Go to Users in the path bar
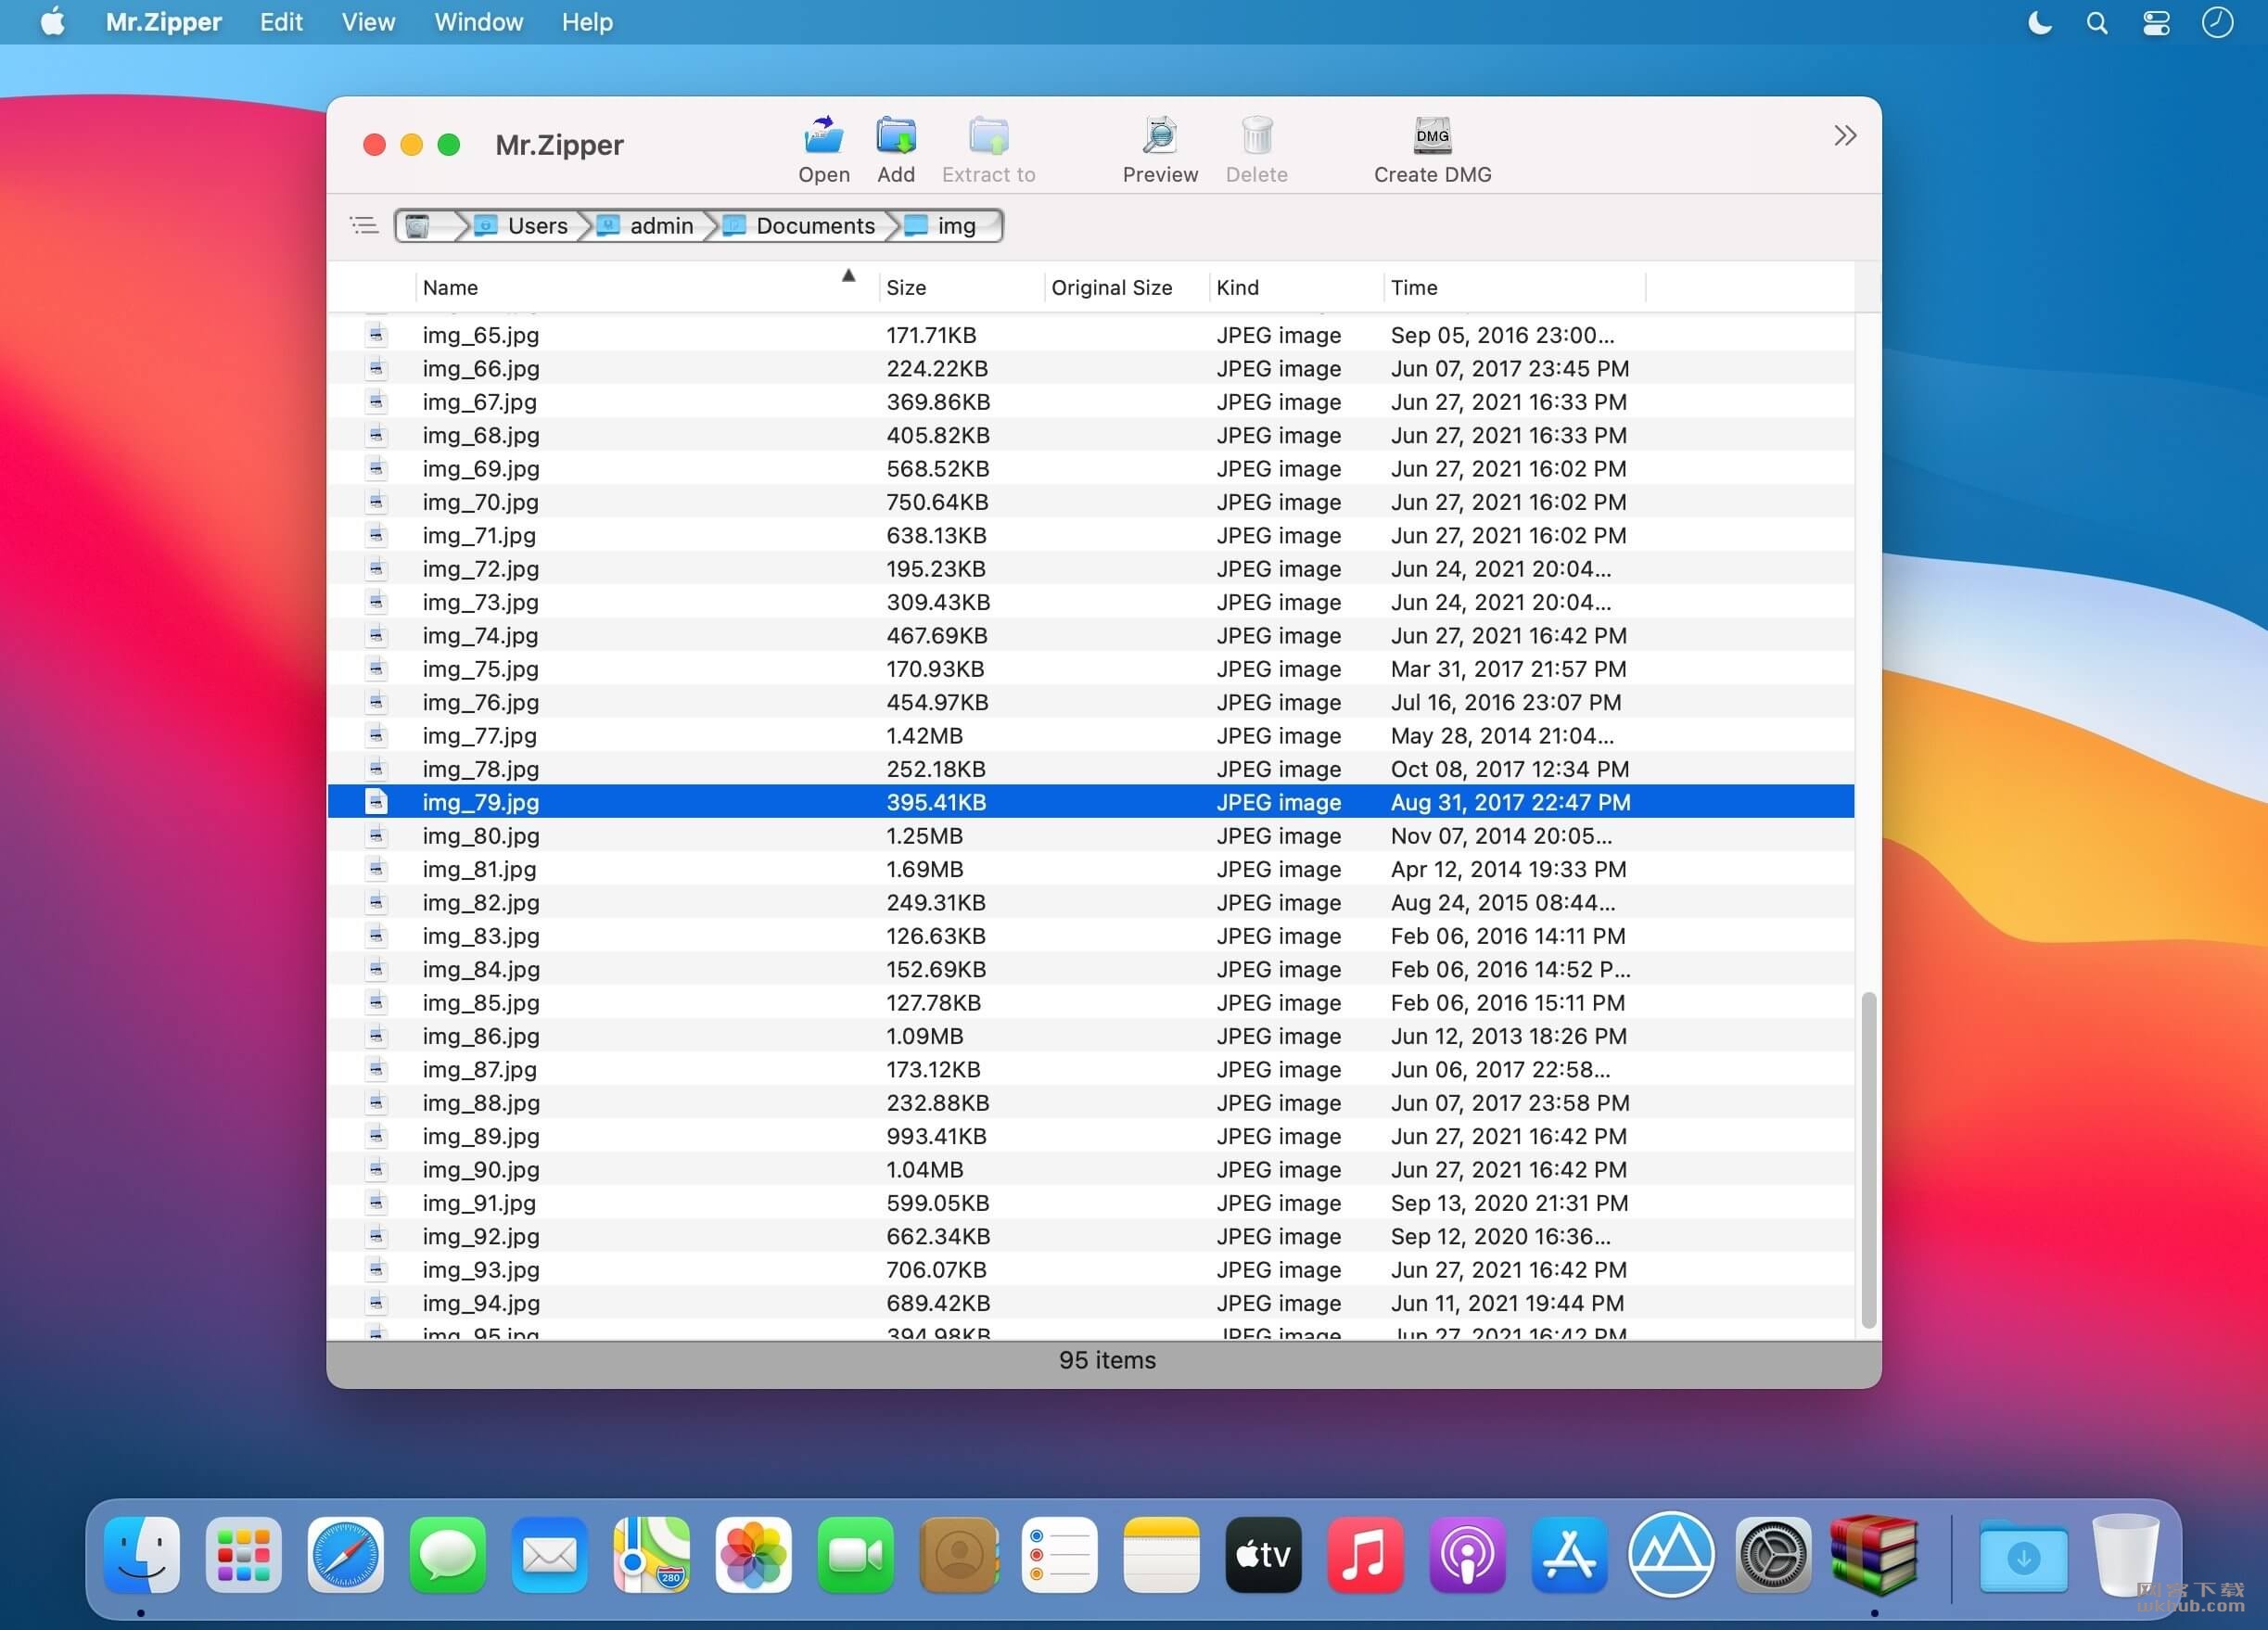The image size is (2268, 1630). pyautogui.click(x=523, y=226)
